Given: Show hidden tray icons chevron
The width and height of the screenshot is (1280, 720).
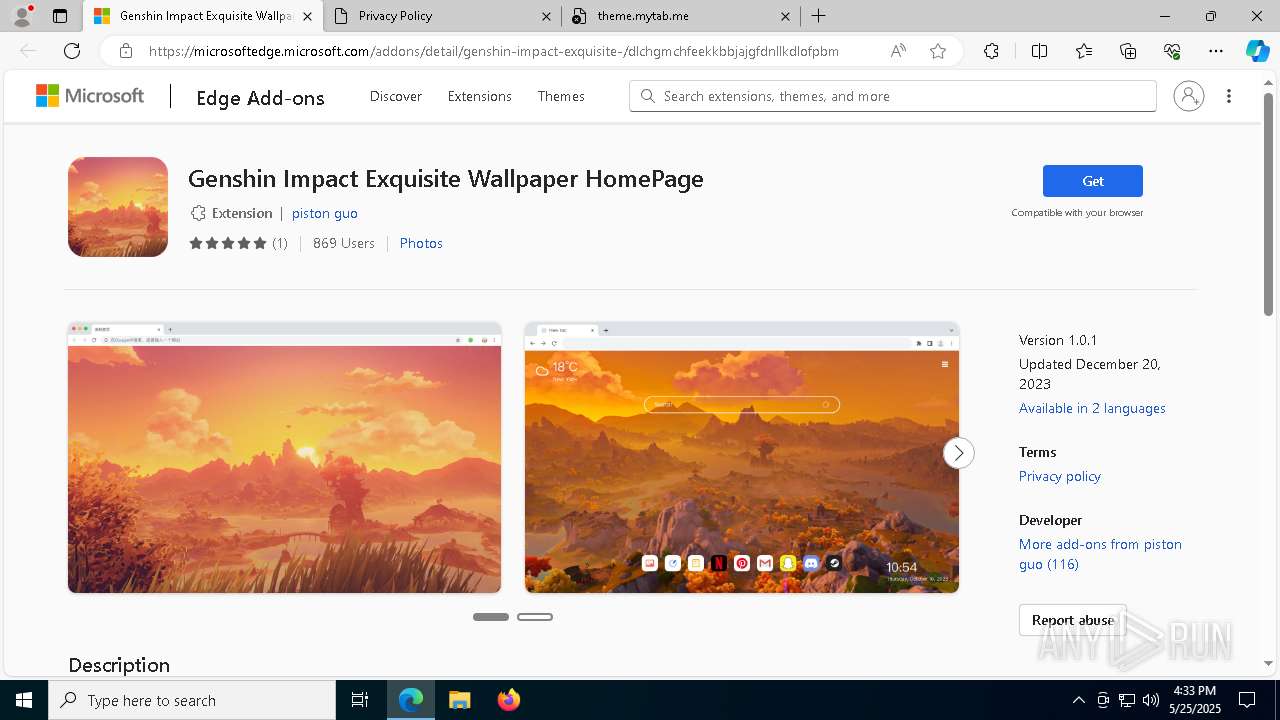Looking at the screenshot, I should point(1078,700).
